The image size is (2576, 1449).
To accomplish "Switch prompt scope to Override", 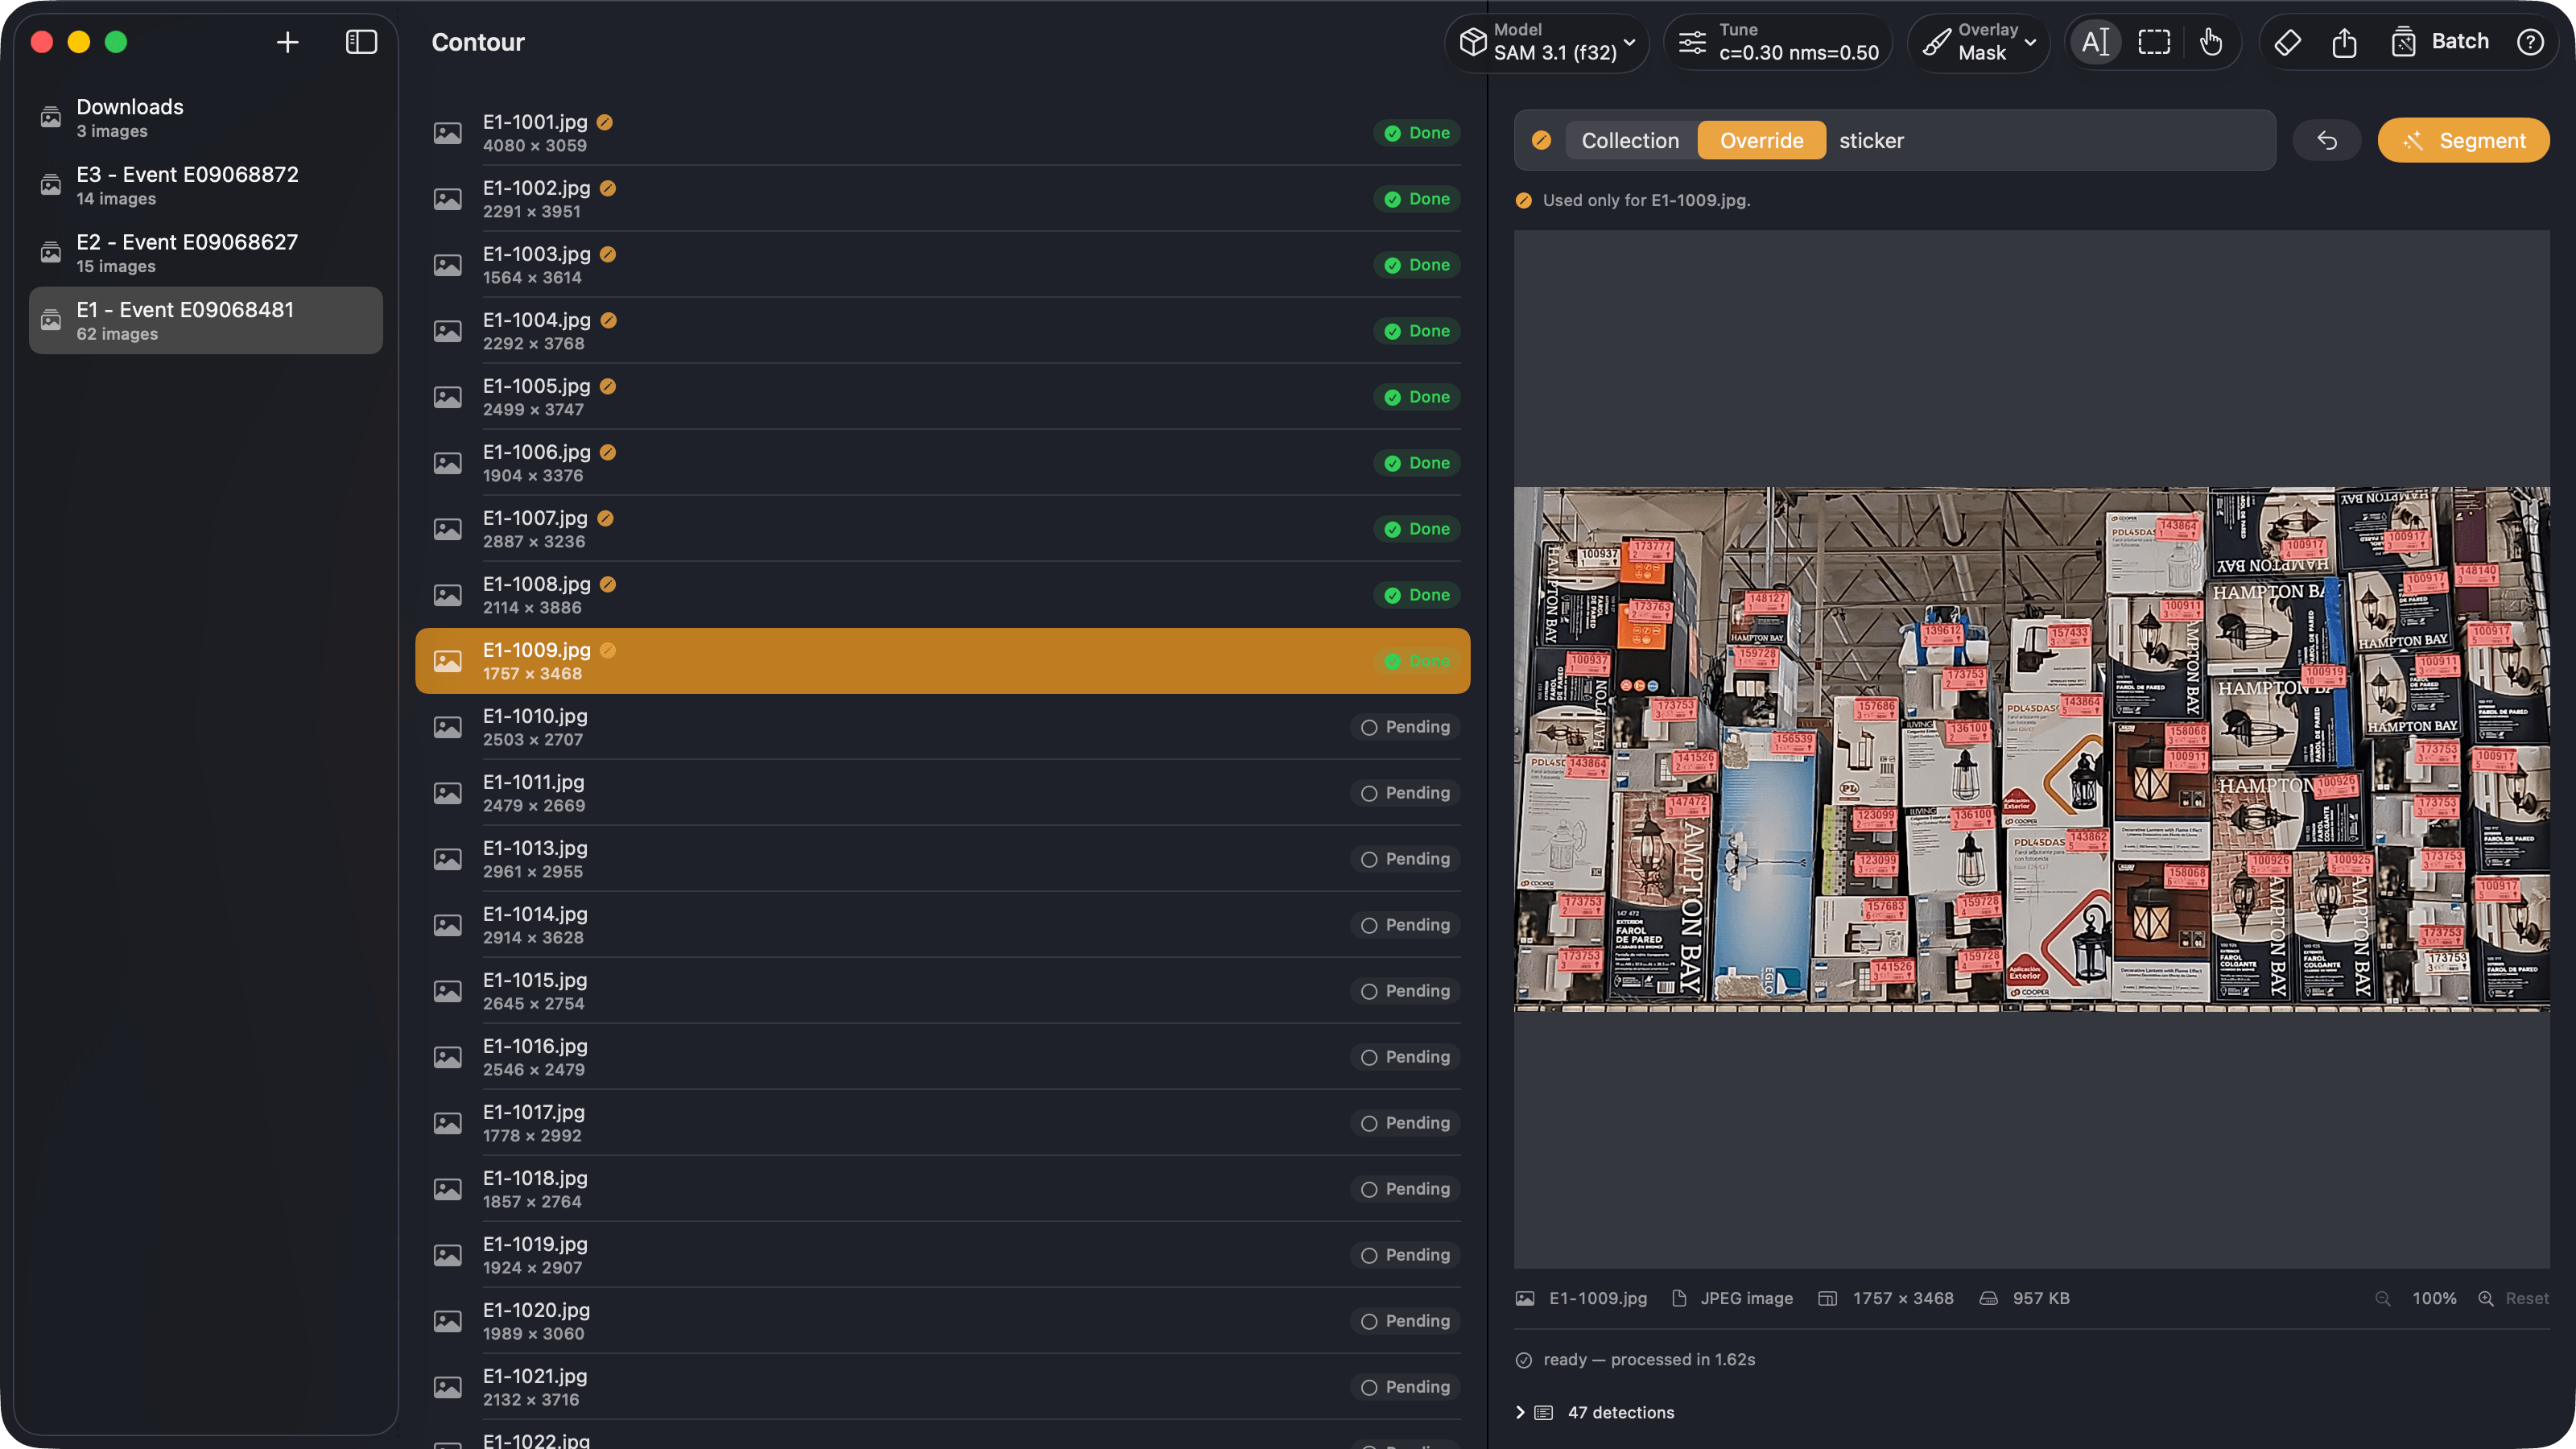I will tap(1761, 141).
